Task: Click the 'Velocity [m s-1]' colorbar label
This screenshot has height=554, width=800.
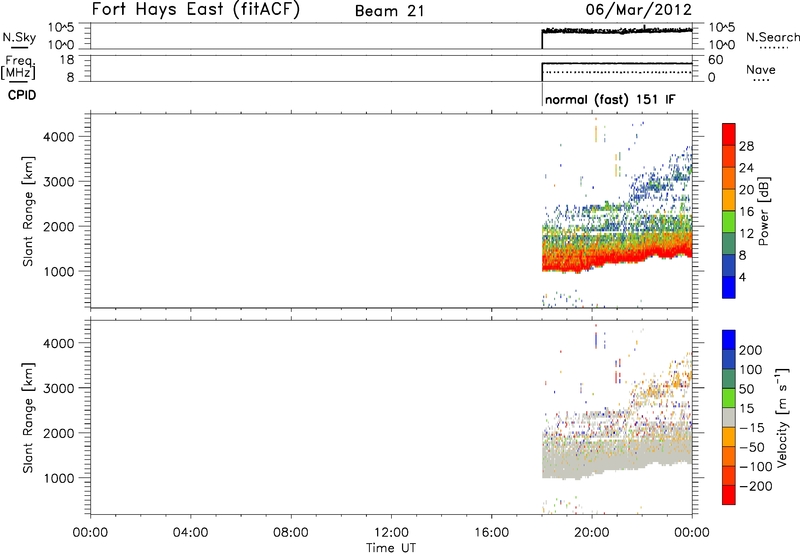Action: coord(782,417)
